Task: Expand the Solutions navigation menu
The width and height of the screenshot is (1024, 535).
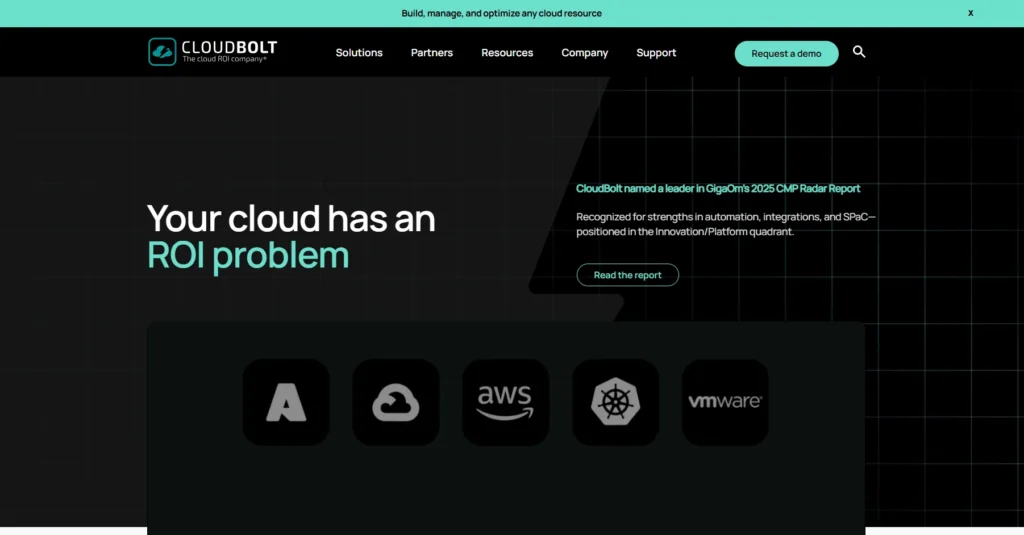Action: click(x=359, y=53)
